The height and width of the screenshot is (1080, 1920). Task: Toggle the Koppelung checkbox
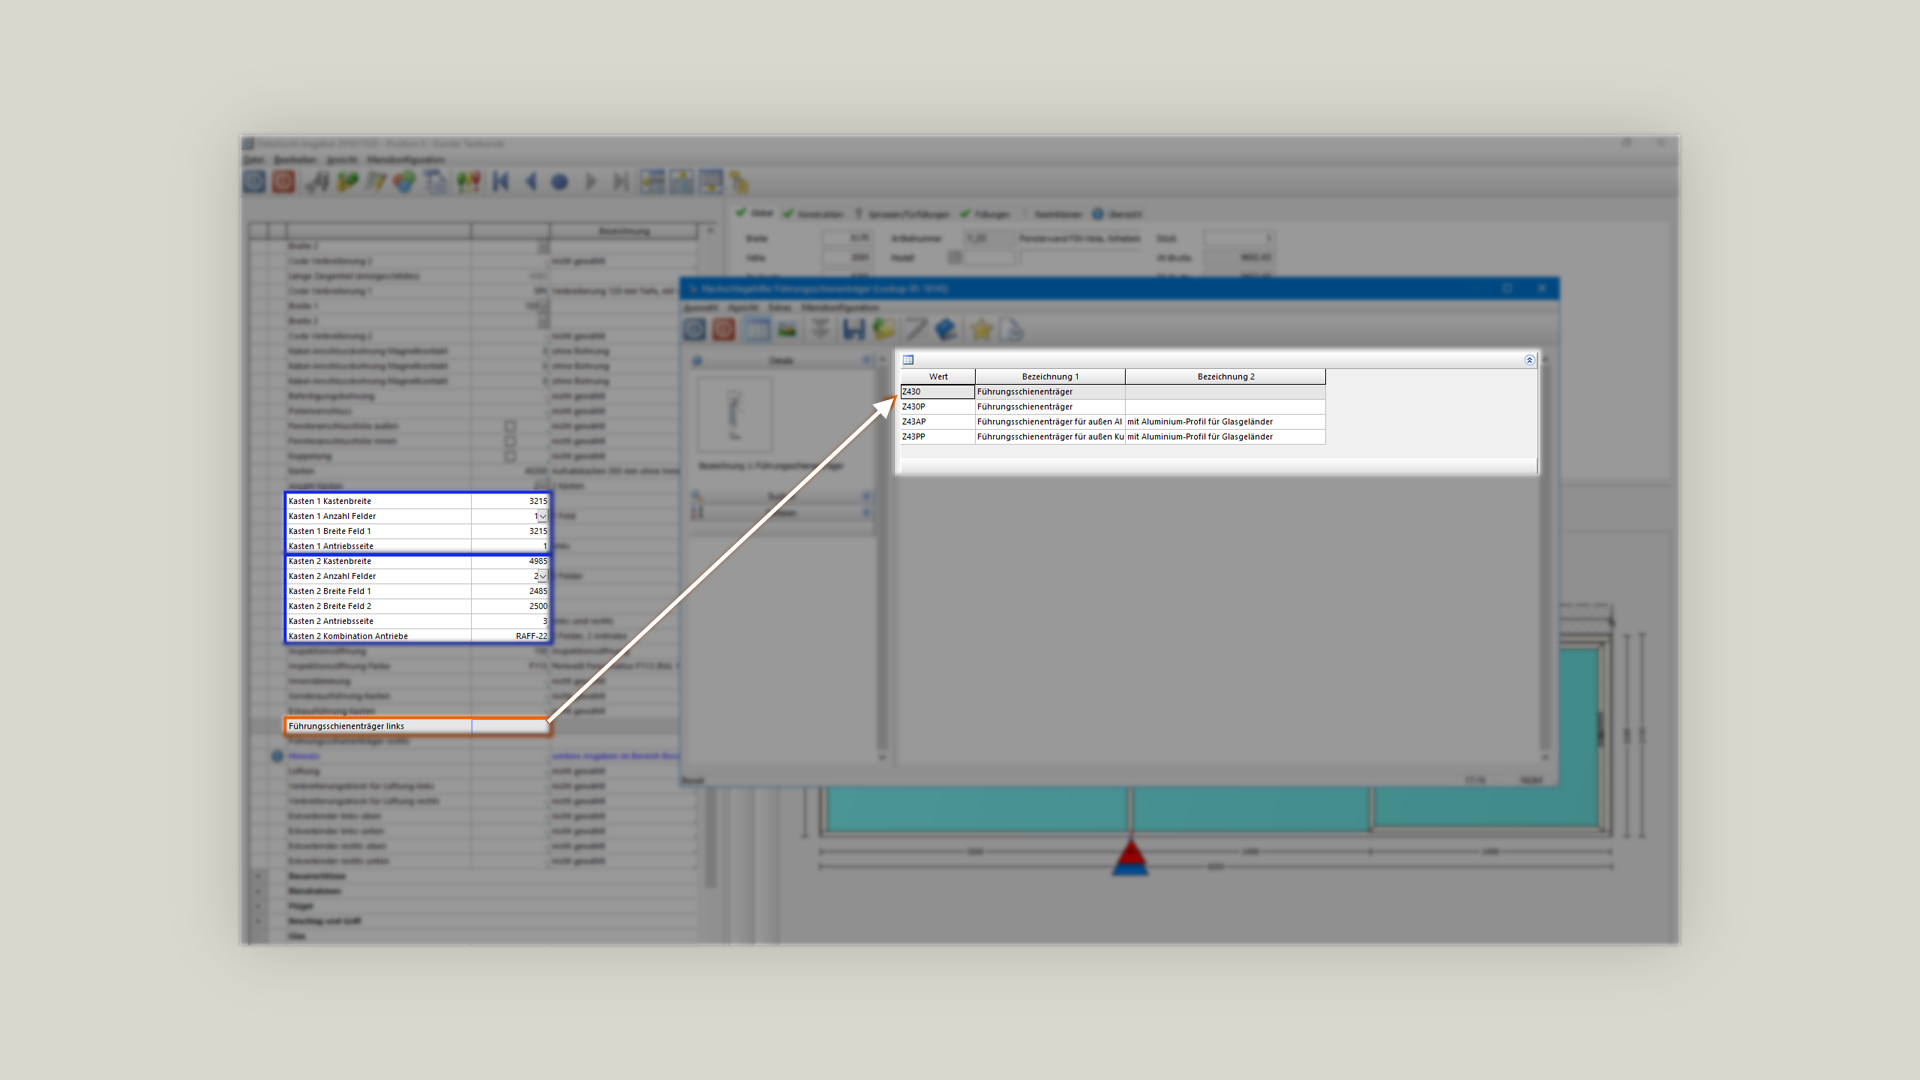click(510, 456)
